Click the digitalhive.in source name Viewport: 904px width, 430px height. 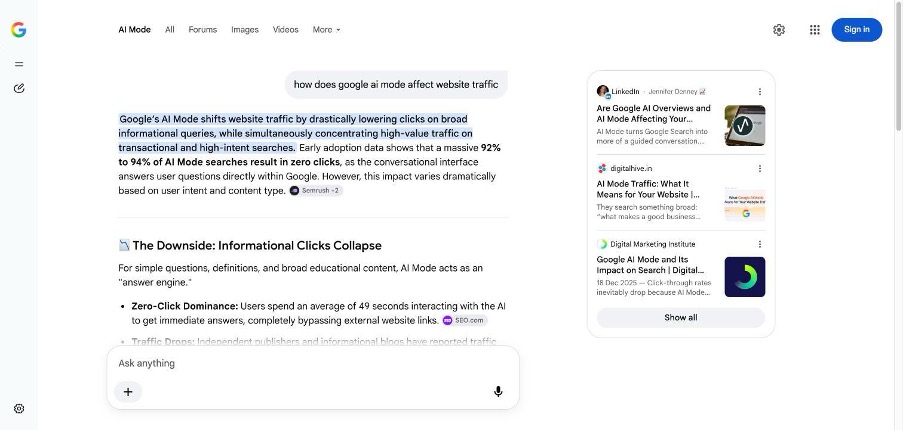tap(631, 168)
